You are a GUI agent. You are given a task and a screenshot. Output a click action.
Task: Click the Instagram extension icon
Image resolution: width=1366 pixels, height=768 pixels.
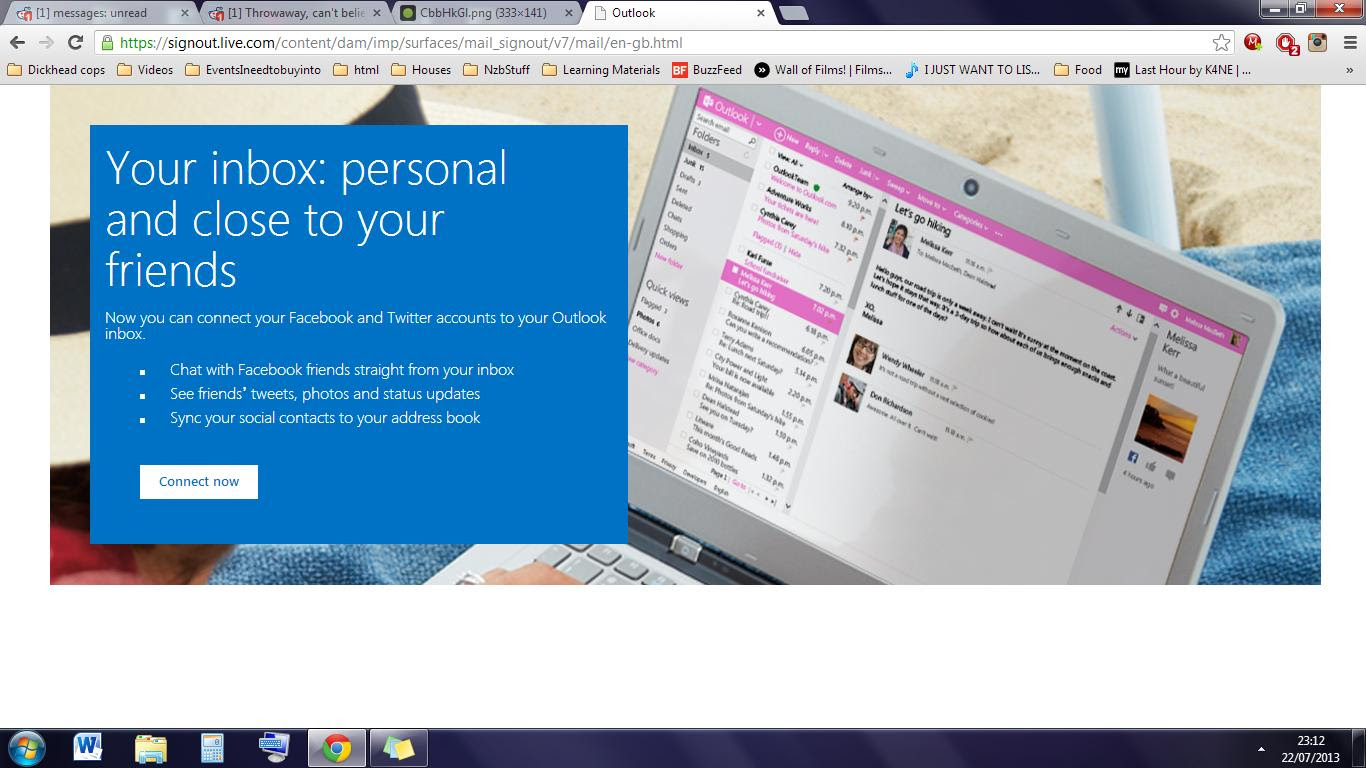[1317, 43]
